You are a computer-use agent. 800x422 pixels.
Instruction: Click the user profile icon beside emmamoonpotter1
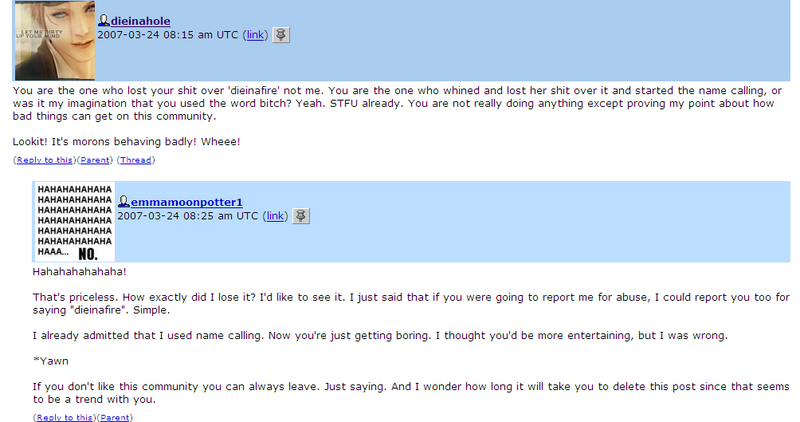[123, 202]
